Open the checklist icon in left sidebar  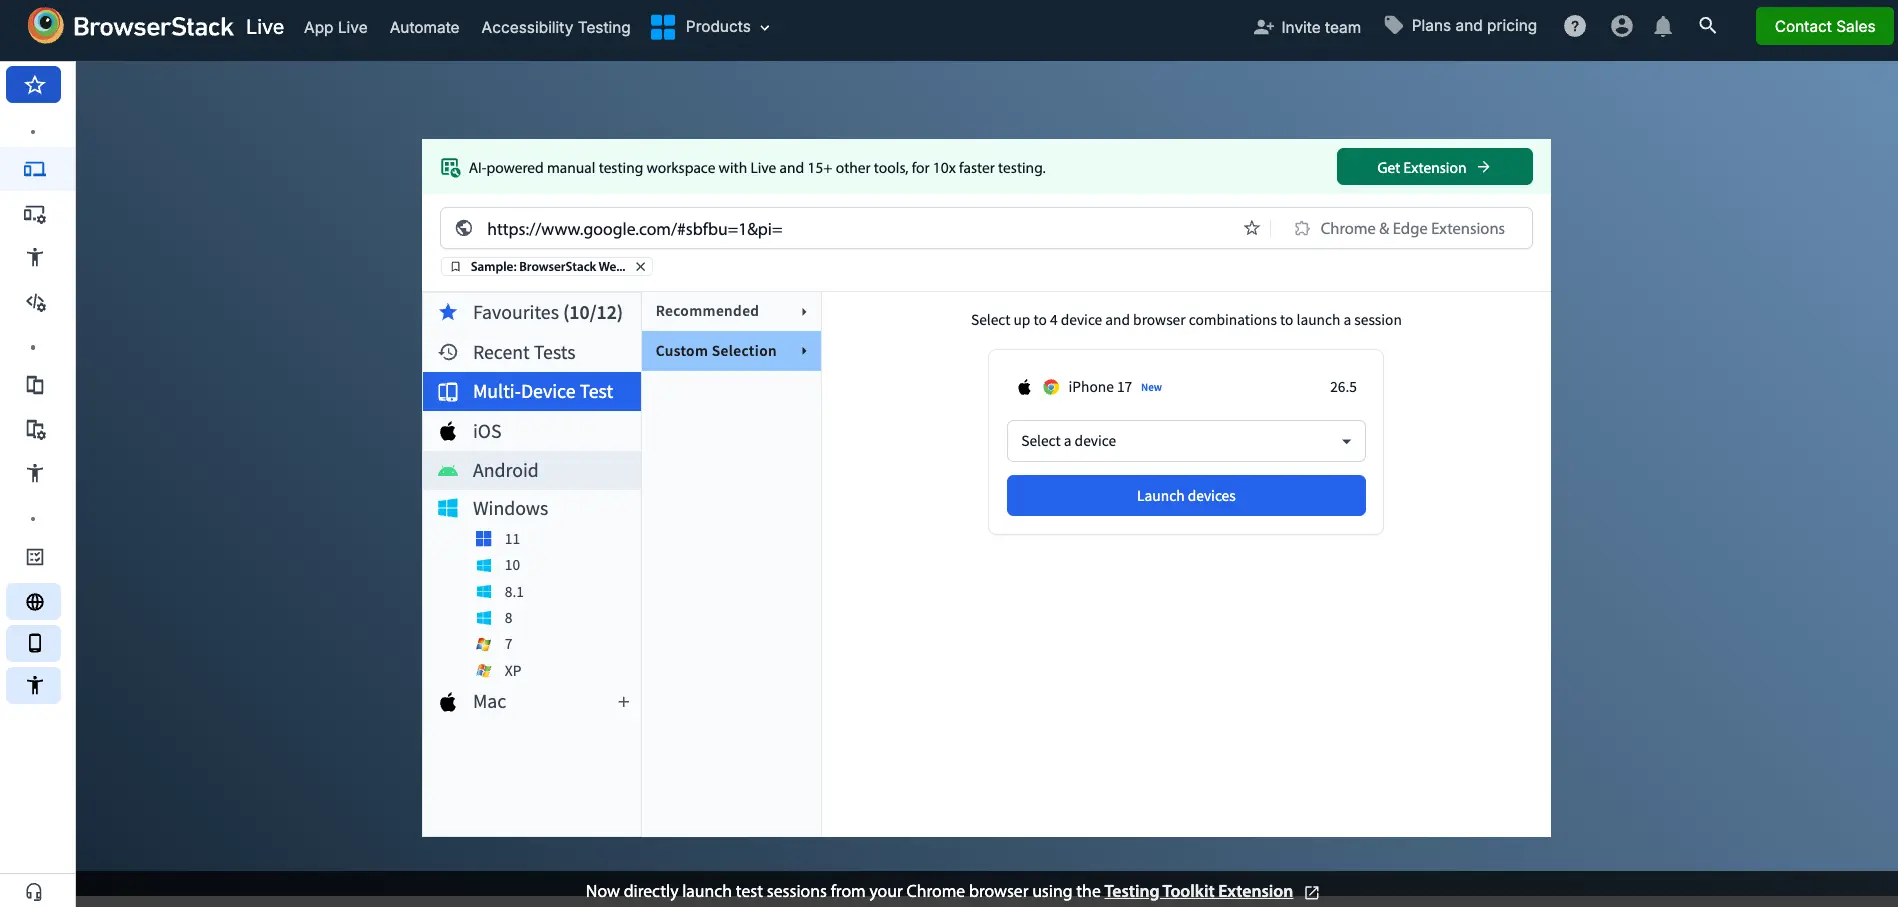35,557
